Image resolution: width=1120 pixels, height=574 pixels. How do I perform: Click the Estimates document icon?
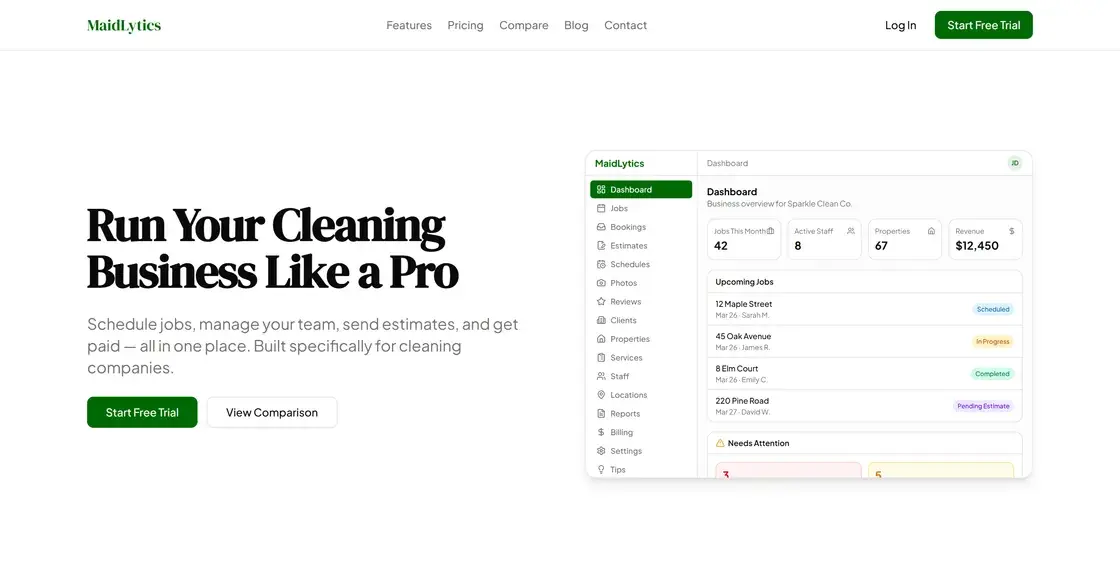pos(601,246)
